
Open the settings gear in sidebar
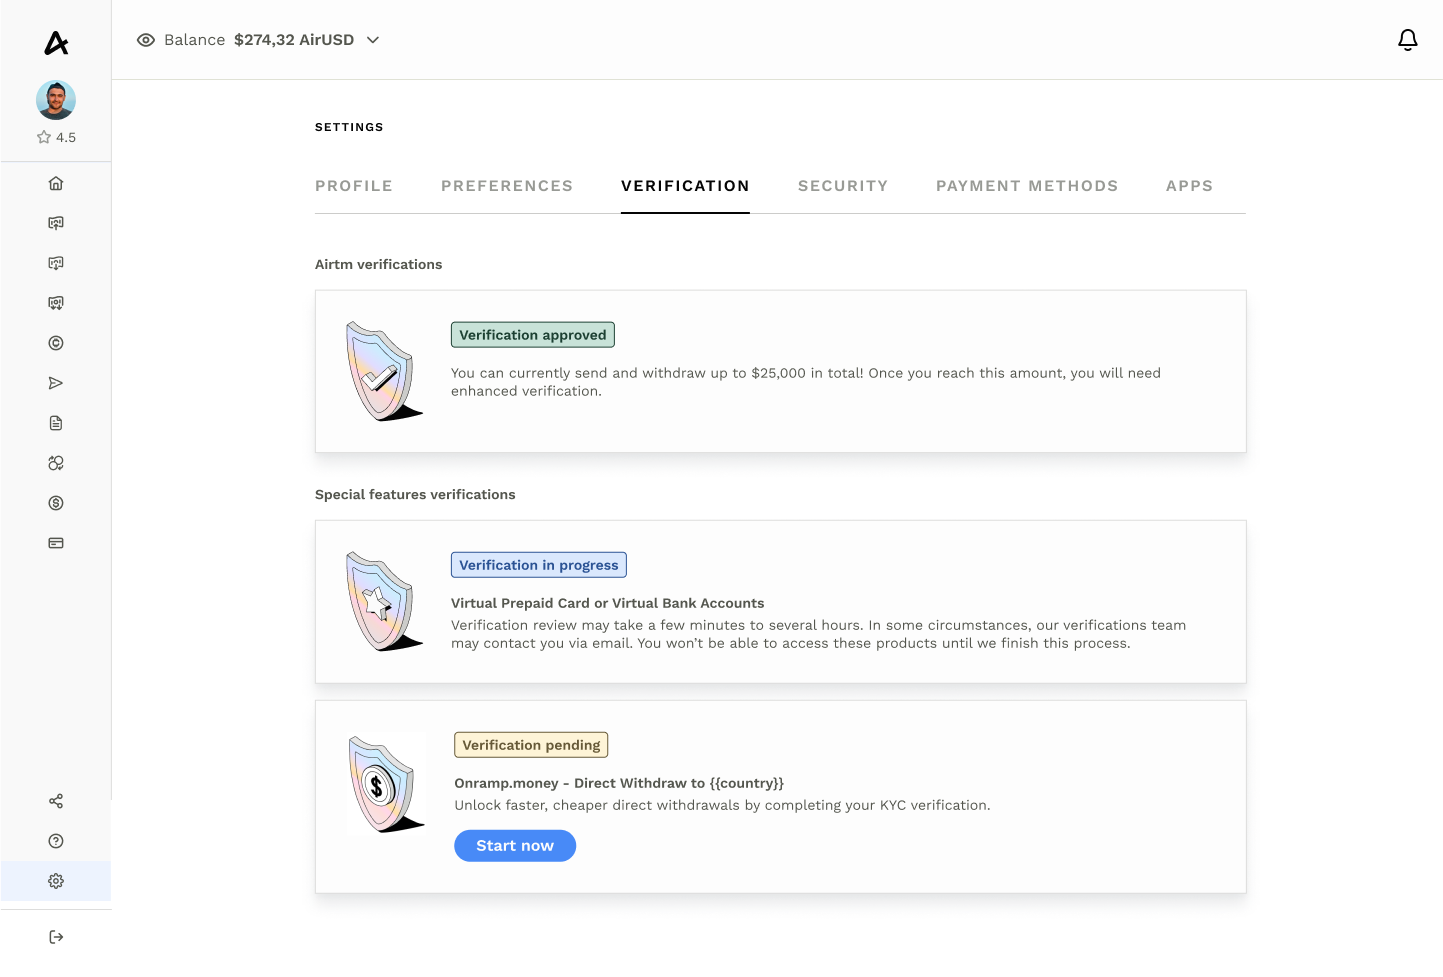coord(56,881)
